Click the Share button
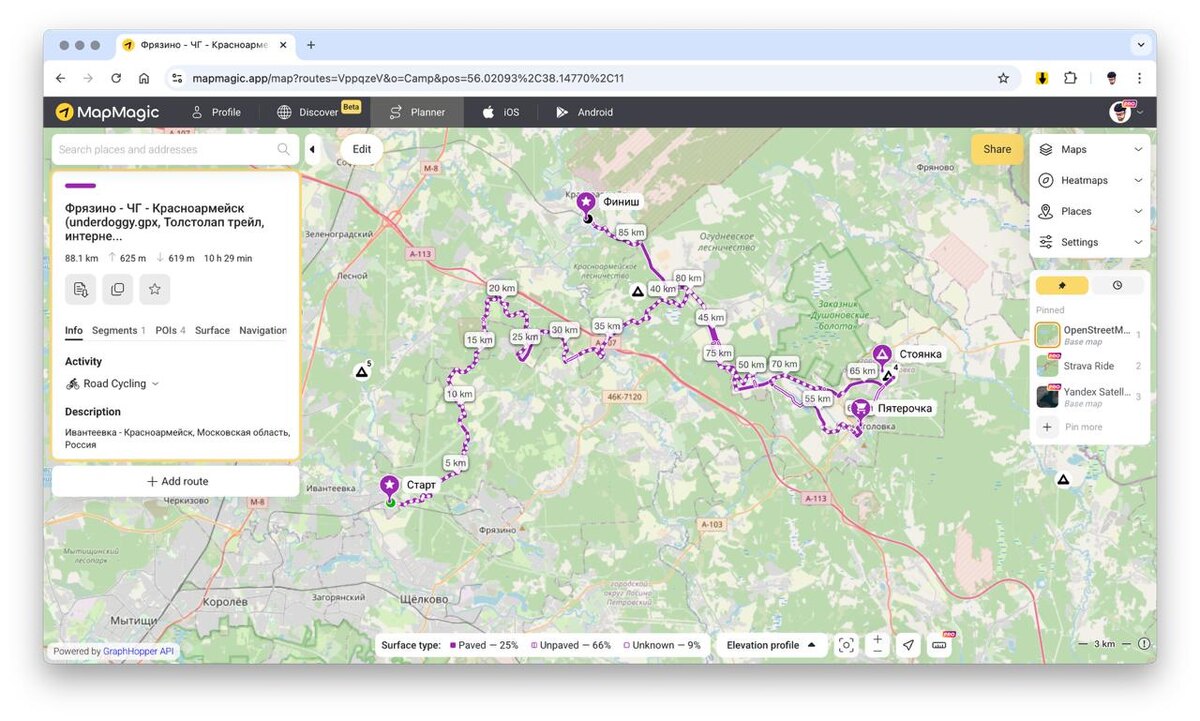The width and height of the screenshot is (1200, 721). click(x=997, y=150)
